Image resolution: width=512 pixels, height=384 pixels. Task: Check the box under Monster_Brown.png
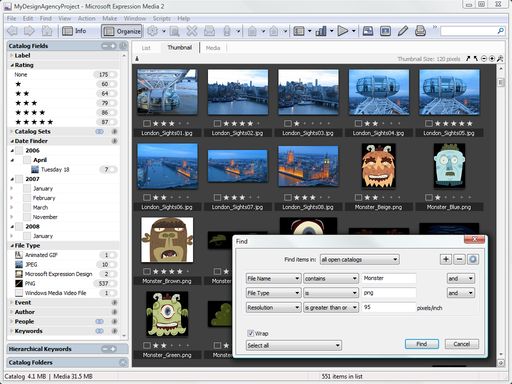pyautogui.click(x=146, y=272)
